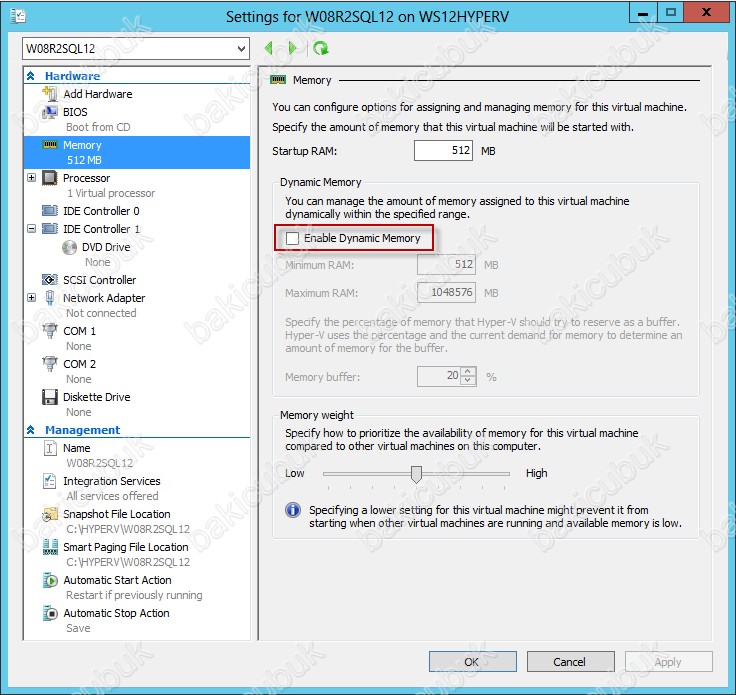
Task: Click the Minimum RAM input field
Action: point(446,265)
